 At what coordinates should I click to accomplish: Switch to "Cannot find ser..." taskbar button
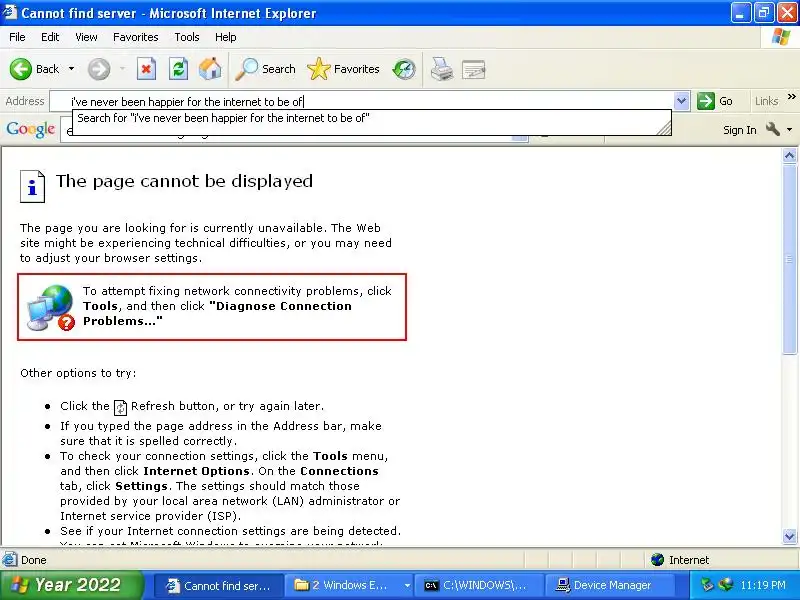click(218, 586)
